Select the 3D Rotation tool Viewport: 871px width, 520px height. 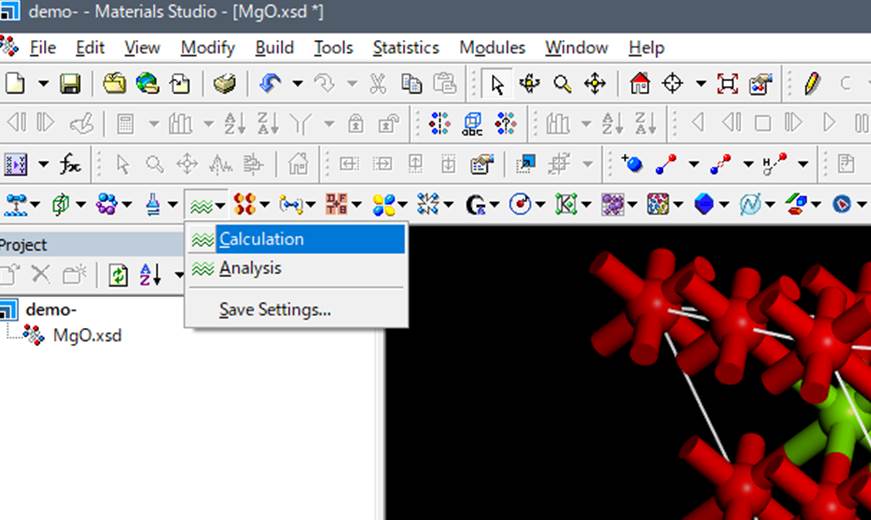tap(529, 84)
